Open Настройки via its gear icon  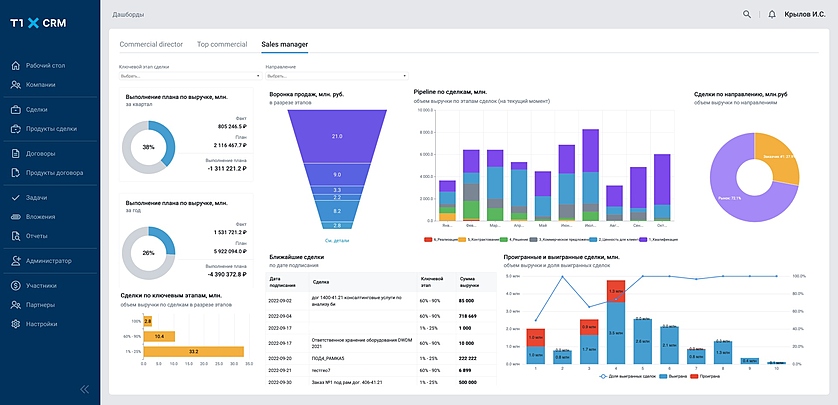click(16, 324)
